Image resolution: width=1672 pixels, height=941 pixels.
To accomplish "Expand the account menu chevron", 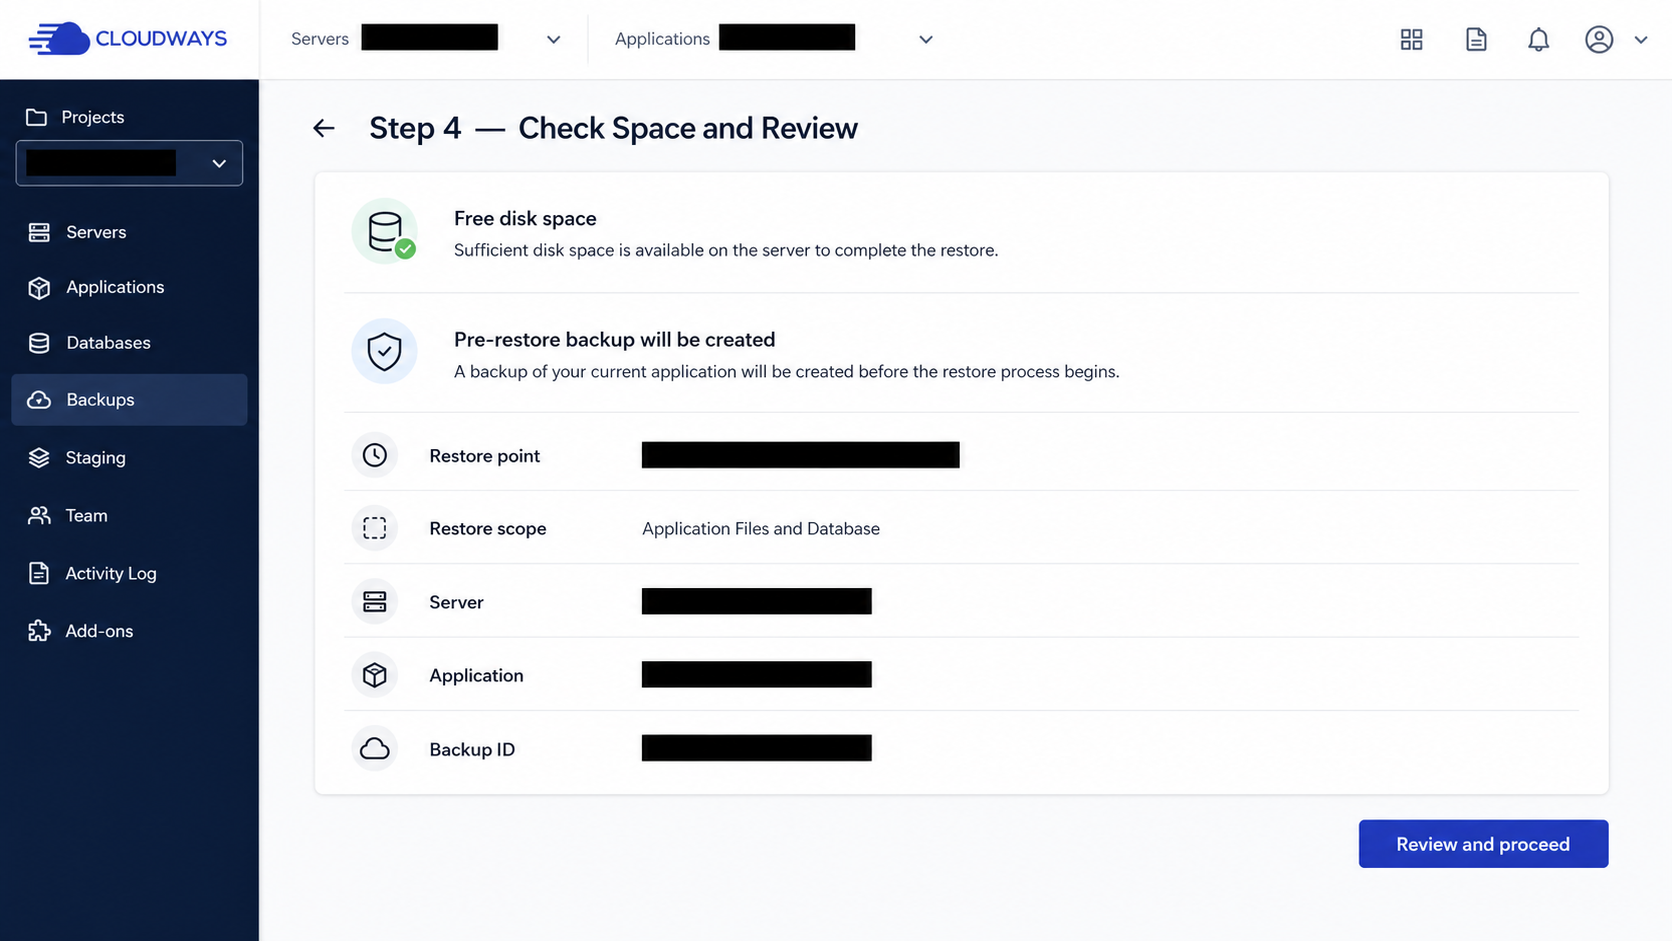I will tap(1641, 40).
